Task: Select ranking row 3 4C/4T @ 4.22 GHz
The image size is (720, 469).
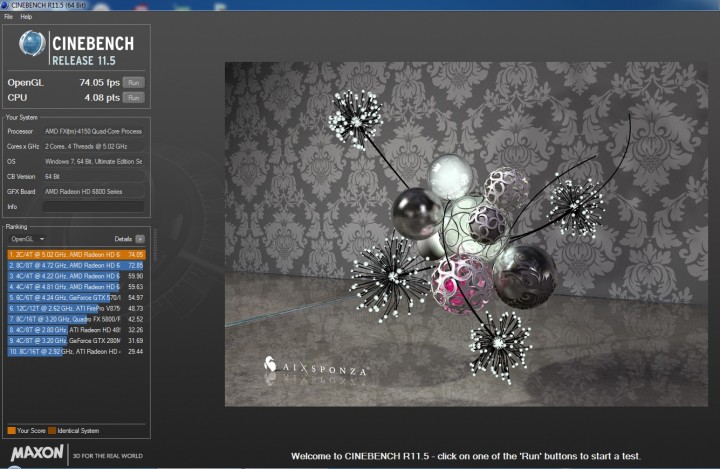Action: point(76,276)
